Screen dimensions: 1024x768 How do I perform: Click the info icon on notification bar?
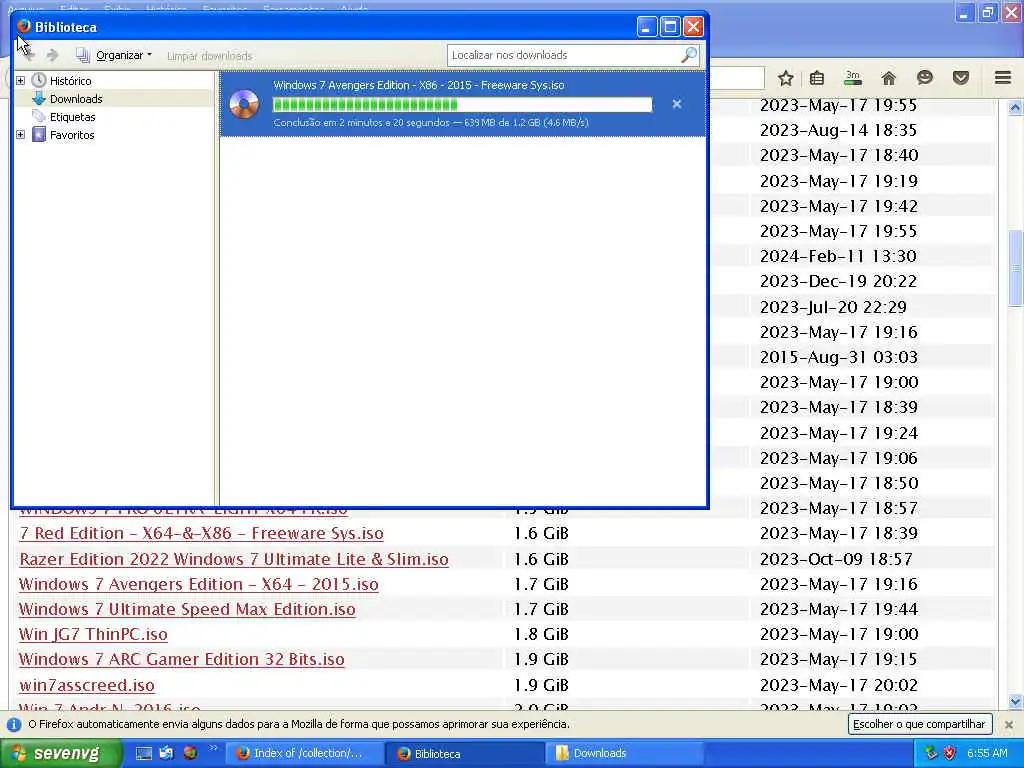pyautogui.click(x=14, y=724)
